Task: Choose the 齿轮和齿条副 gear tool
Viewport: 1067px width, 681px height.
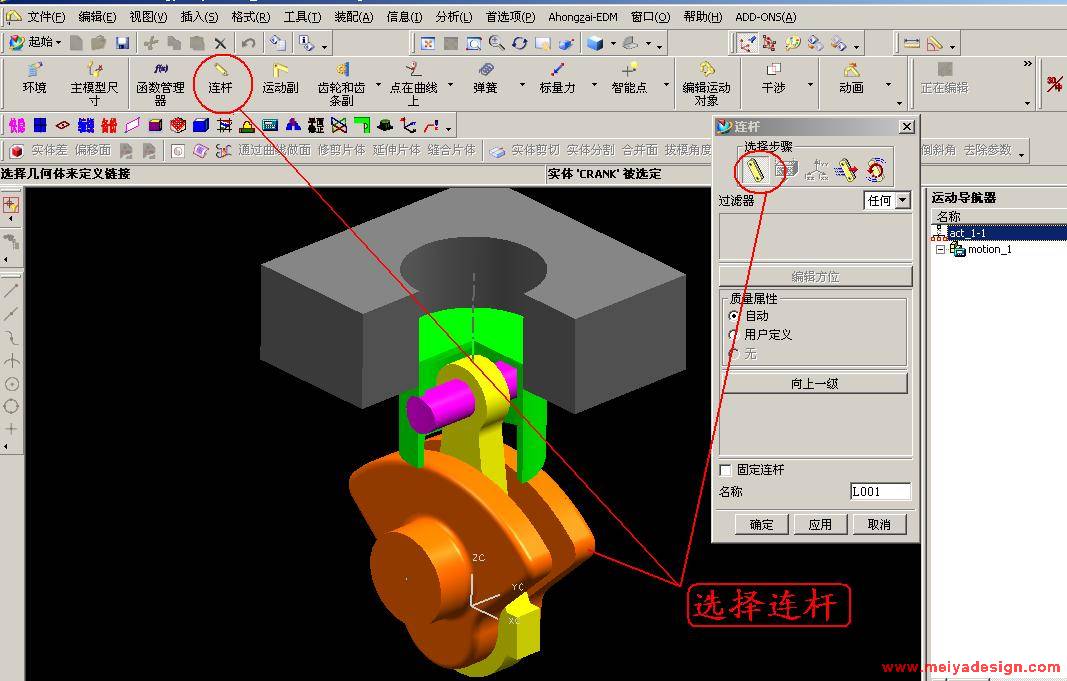Action: (342, 84)
